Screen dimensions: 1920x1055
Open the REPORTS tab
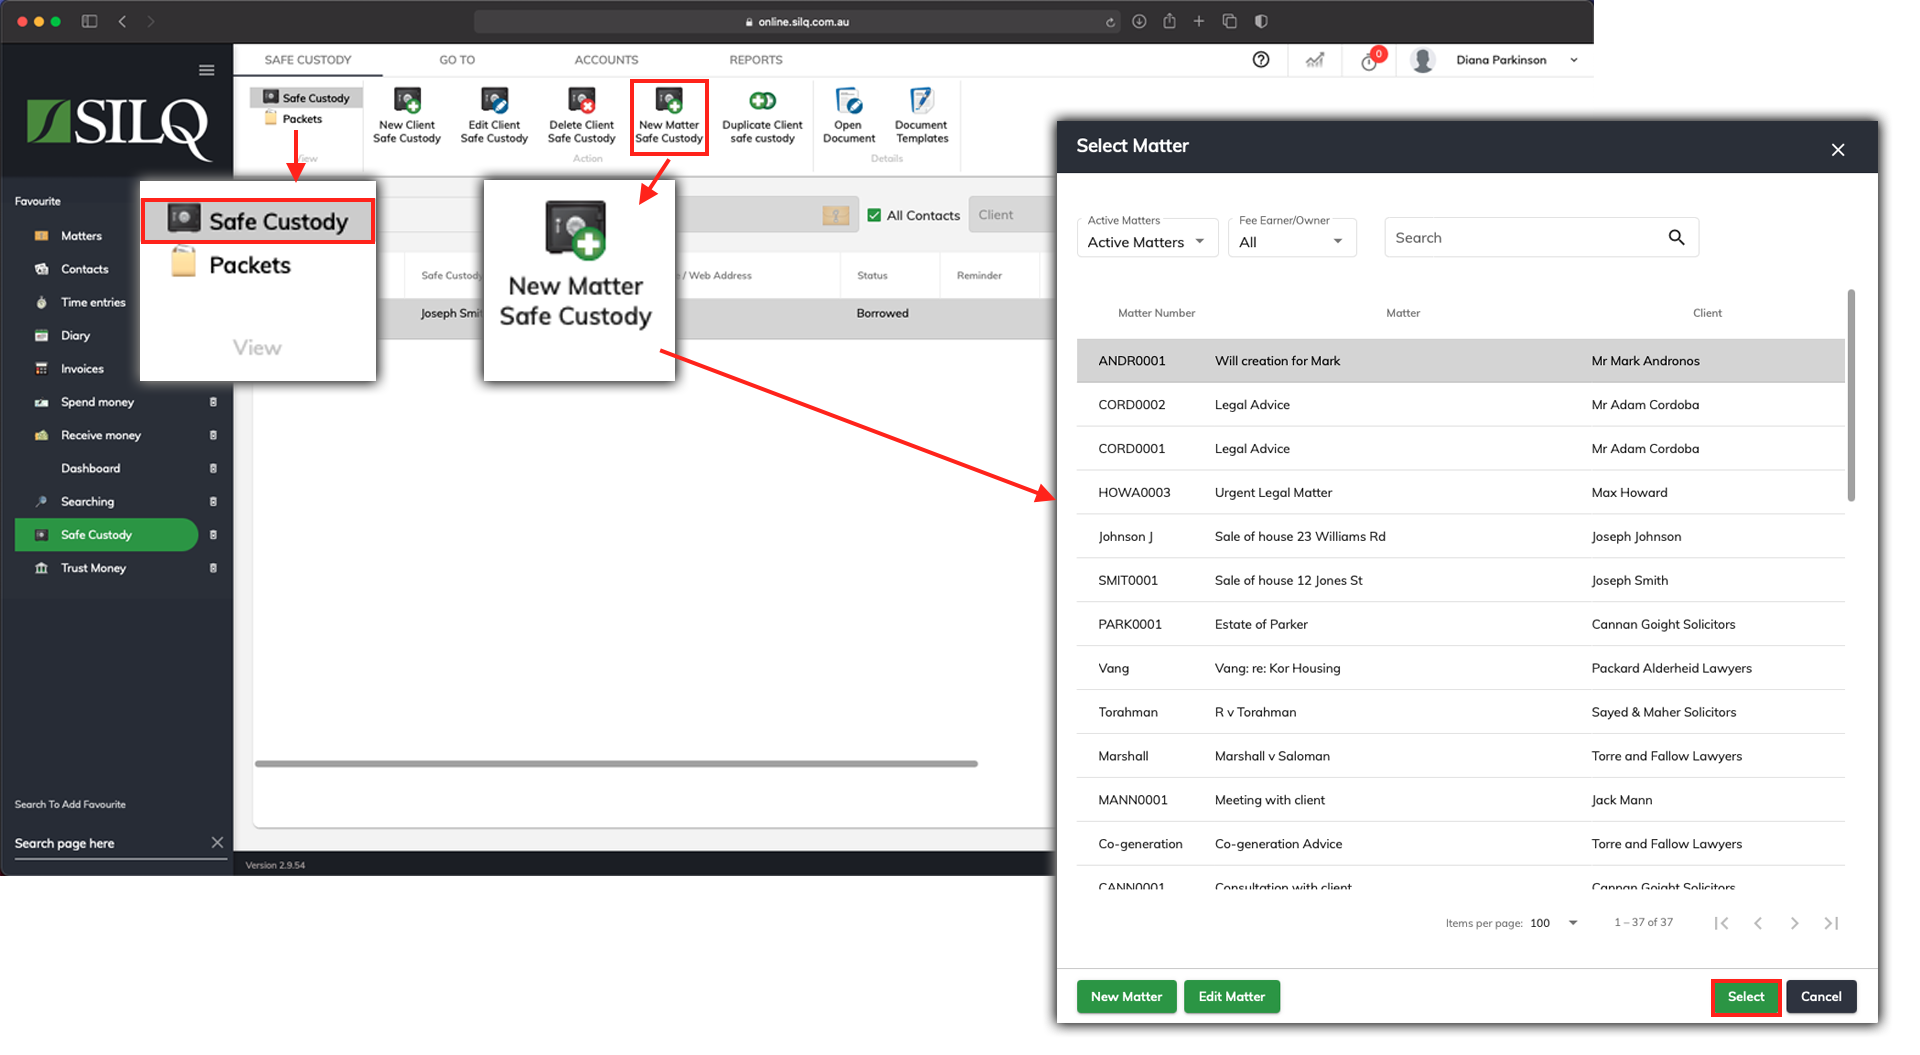click(755, 59)
